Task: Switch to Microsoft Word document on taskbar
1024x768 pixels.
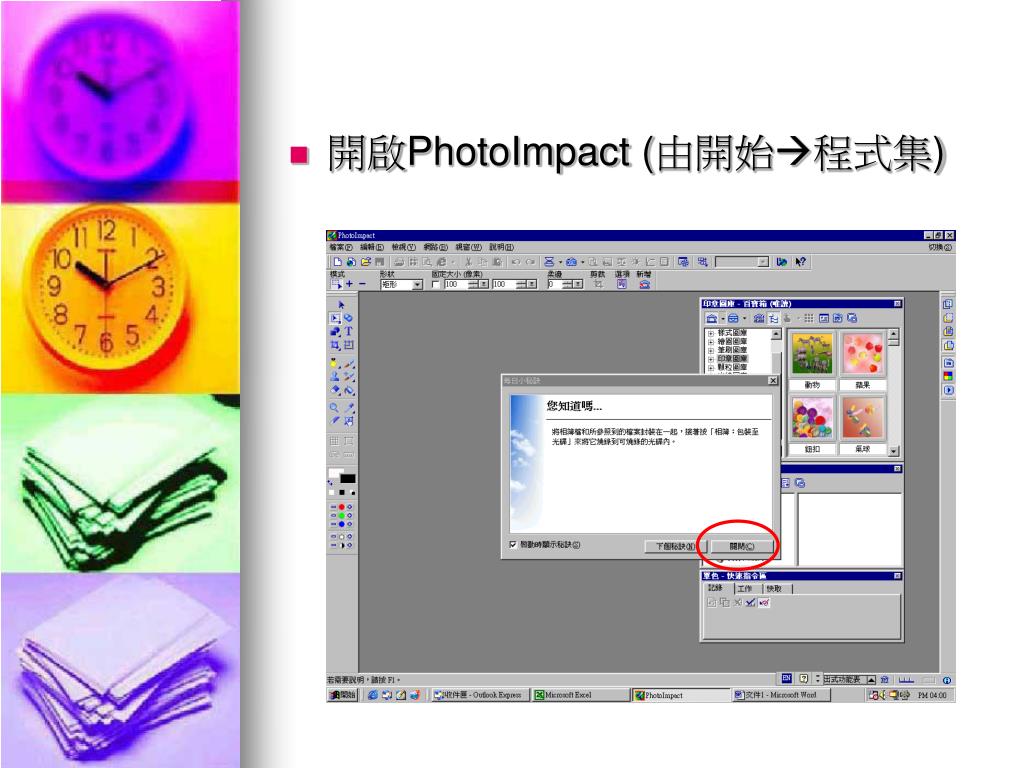Action: 781,696
